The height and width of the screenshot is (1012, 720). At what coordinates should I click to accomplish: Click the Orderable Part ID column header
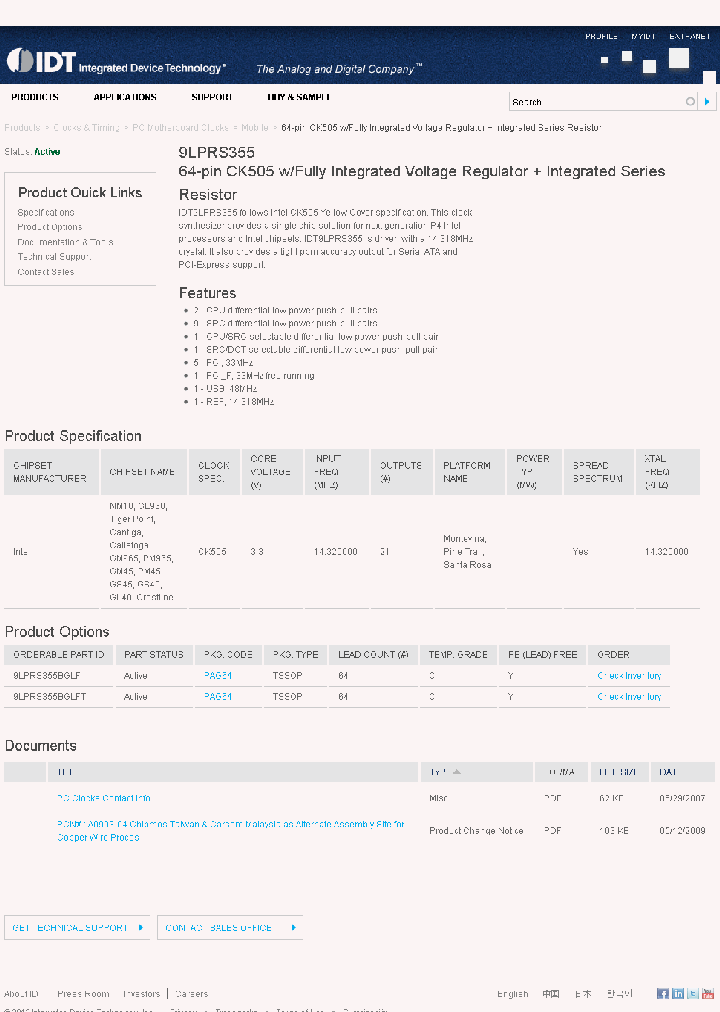pos(59,654)
